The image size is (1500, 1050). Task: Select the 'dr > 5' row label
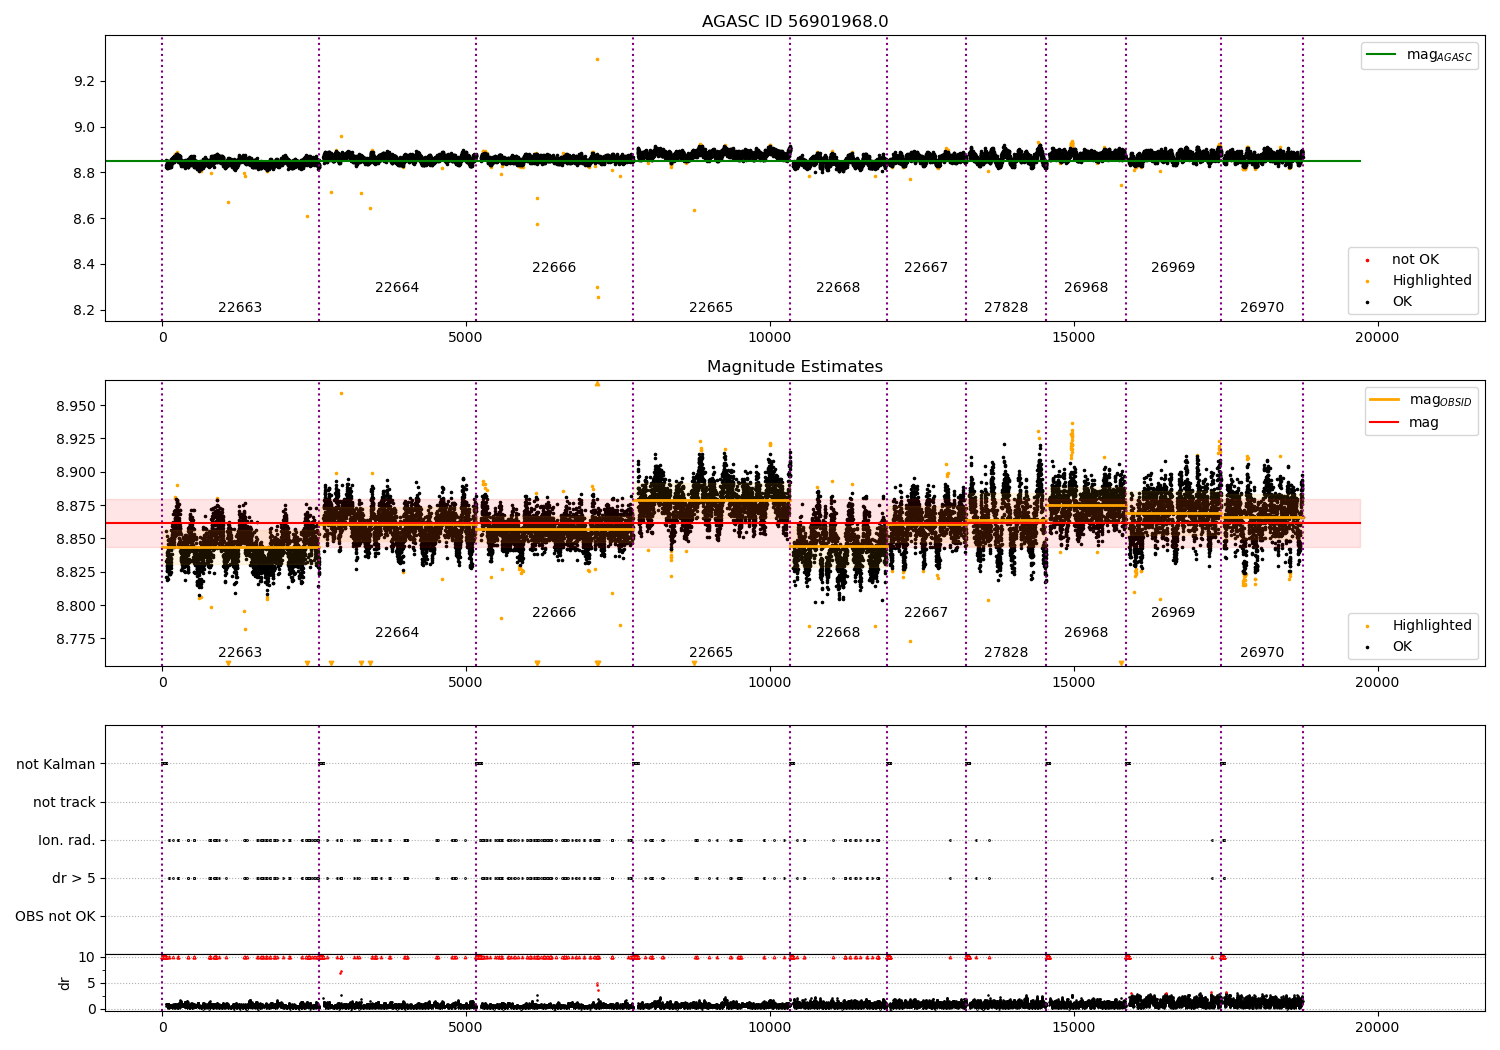[74, 879]
